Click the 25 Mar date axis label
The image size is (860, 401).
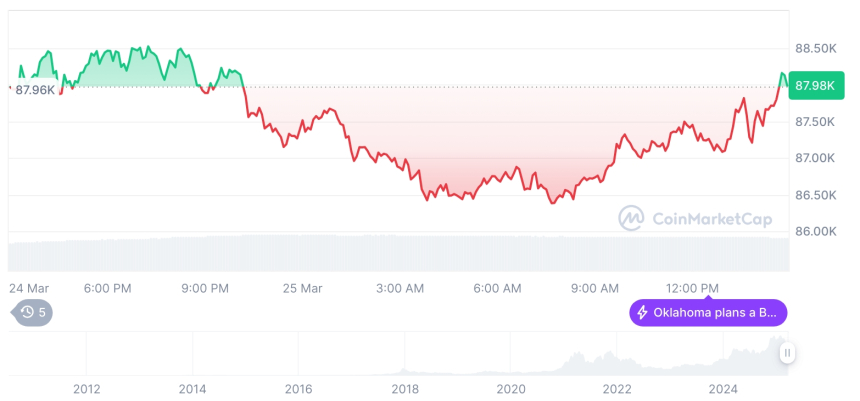(x=303, y=288)
